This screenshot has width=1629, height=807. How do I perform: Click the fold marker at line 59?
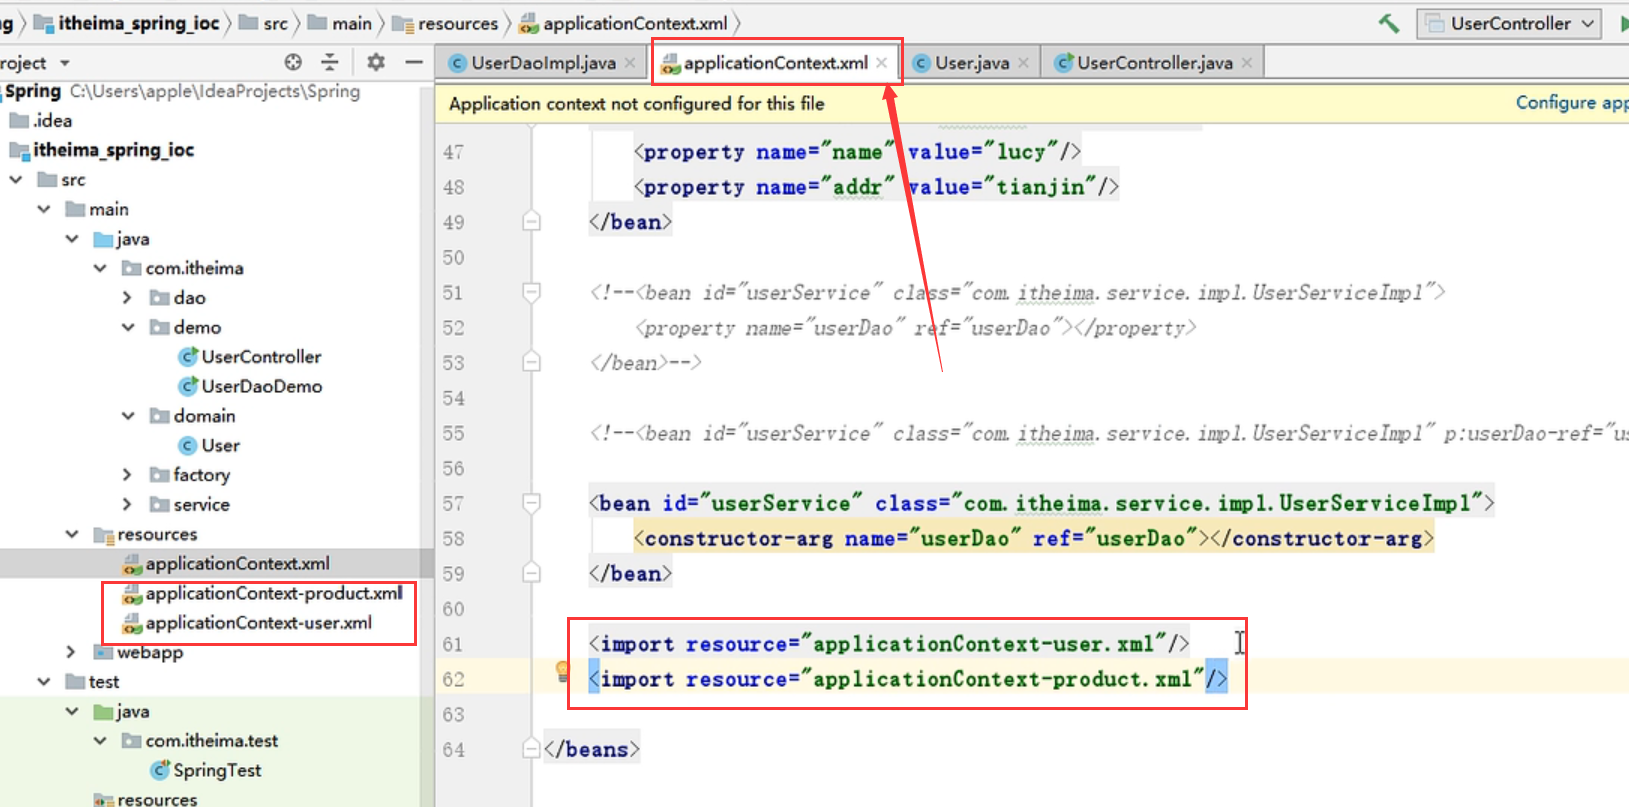pyautogui.click(x=532, y=573)
